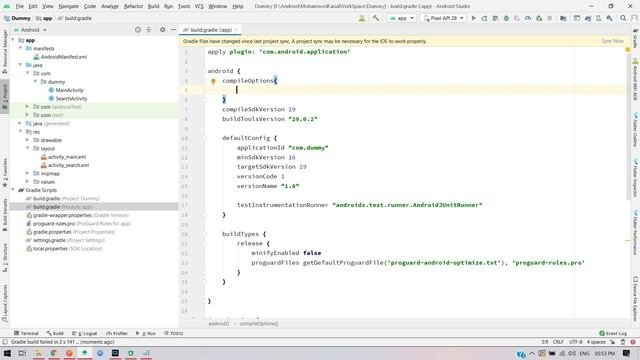Click the Sync Project with Gradle Files icon

(588, 18)
